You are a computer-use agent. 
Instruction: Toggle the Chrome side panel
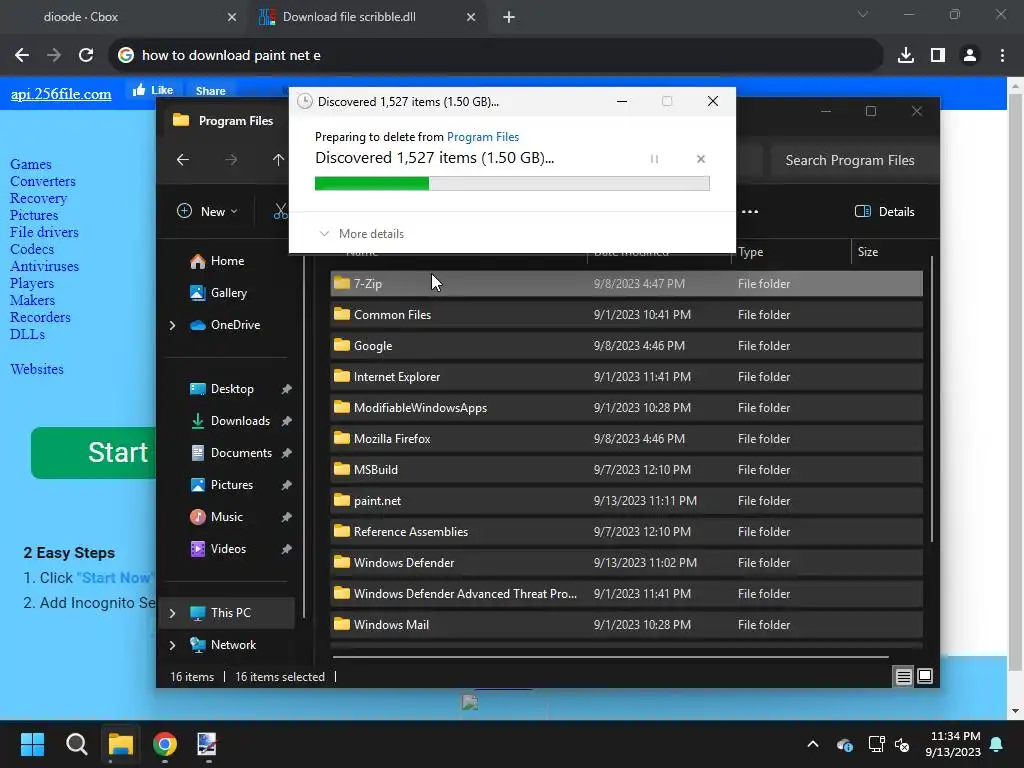click(938, 55)
